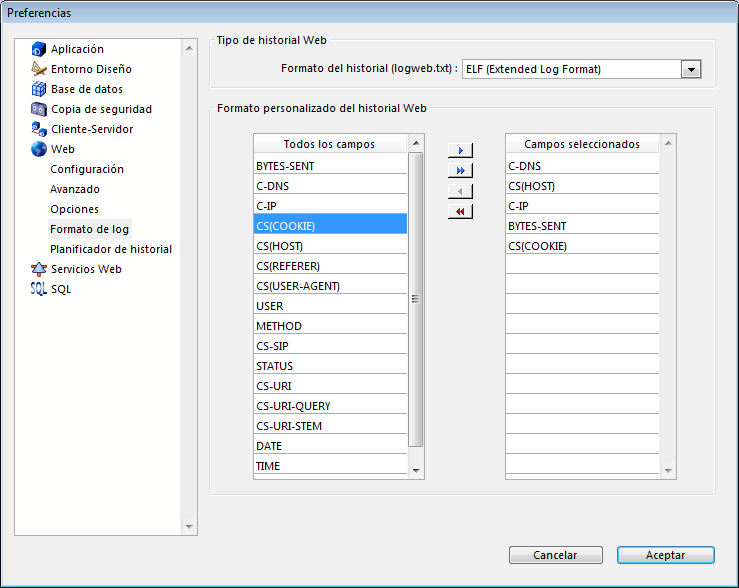Select CS(USER-AGENT) in Todos los campos
This screenshot has height=588, width=739.
coord(298,286)
